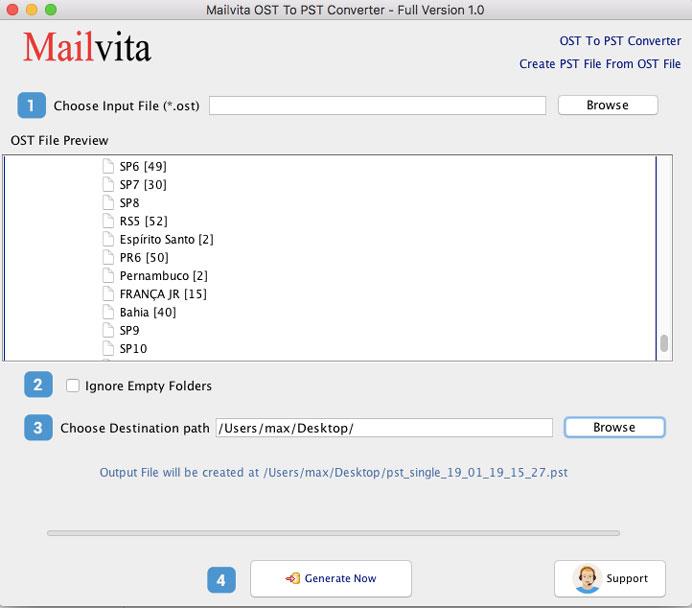The image size is (692, 608).
Task: Click the step 1 number badge
Action: point(31,105)
